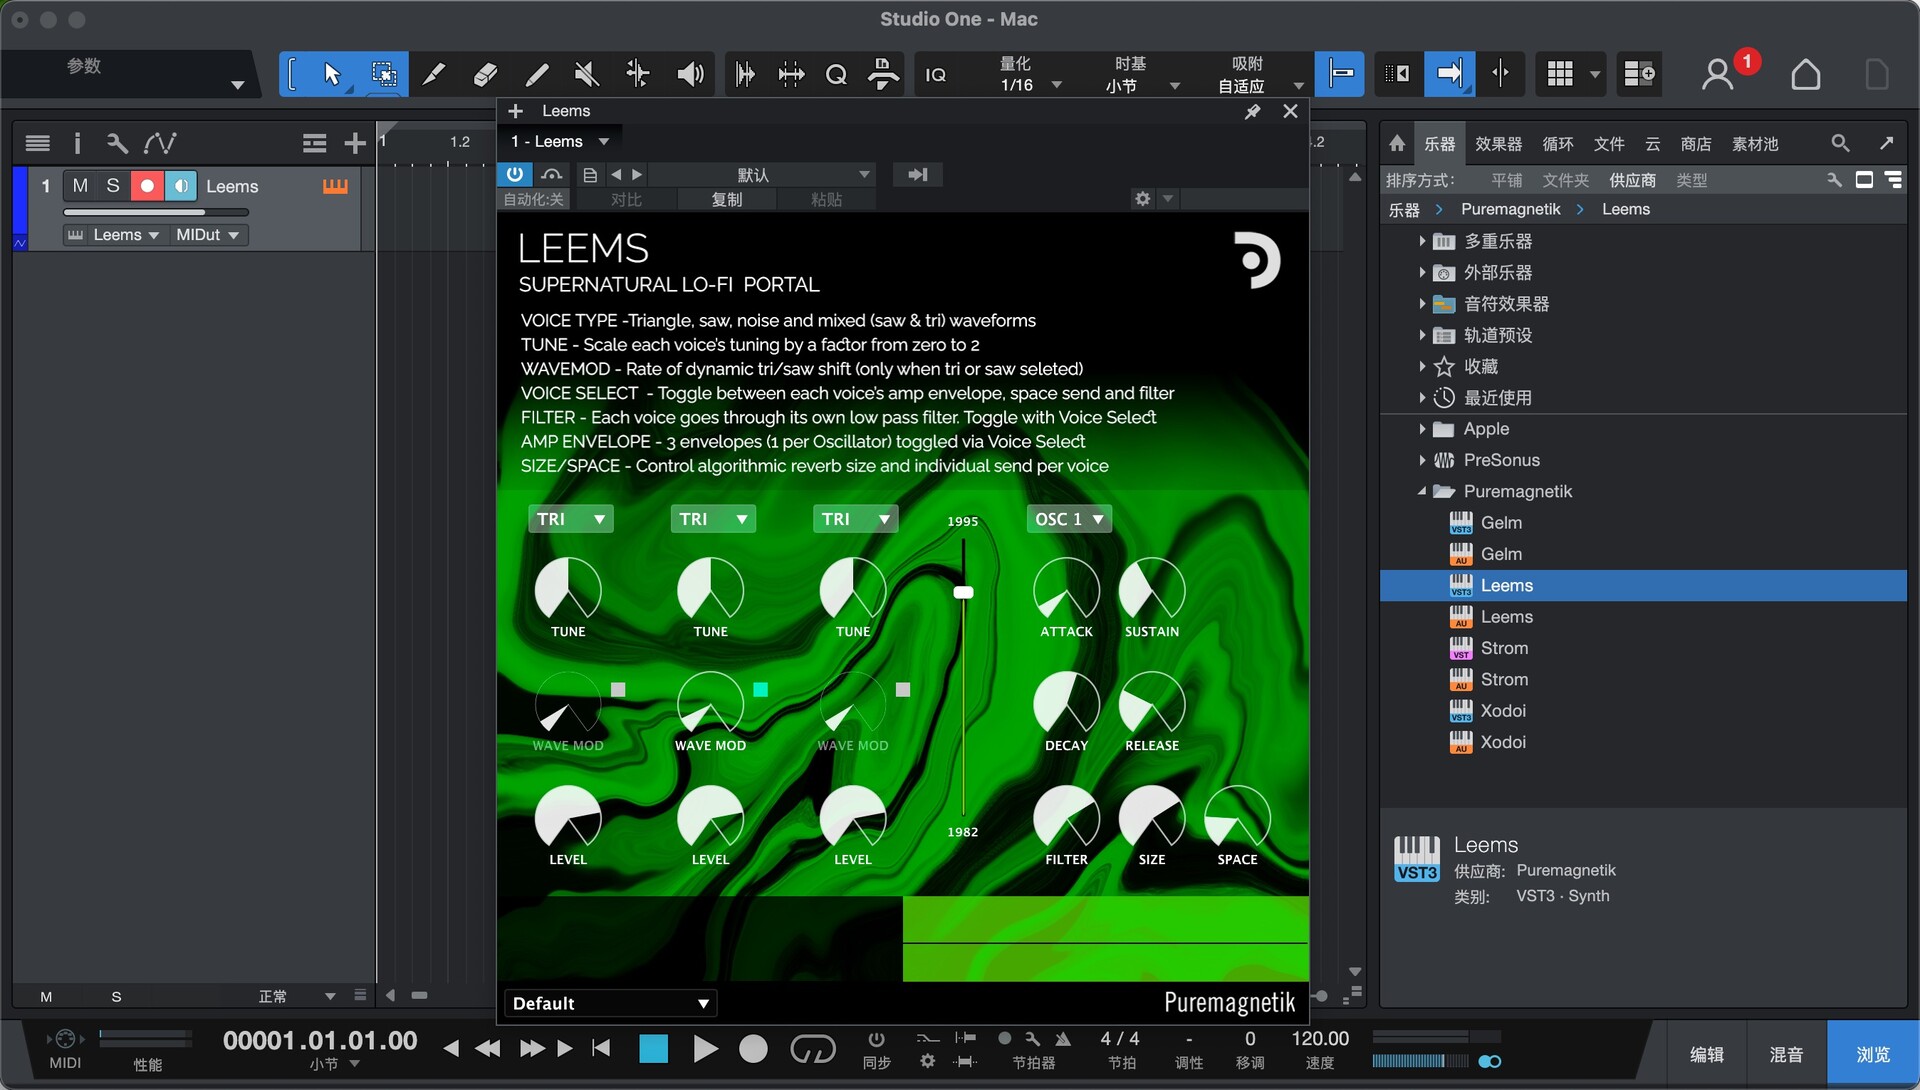Switch to the 循环 browser tab
Image resolution: width=1920 pixels, height=1090 pixels.
pyautogui.click(x=1558, y=144)
